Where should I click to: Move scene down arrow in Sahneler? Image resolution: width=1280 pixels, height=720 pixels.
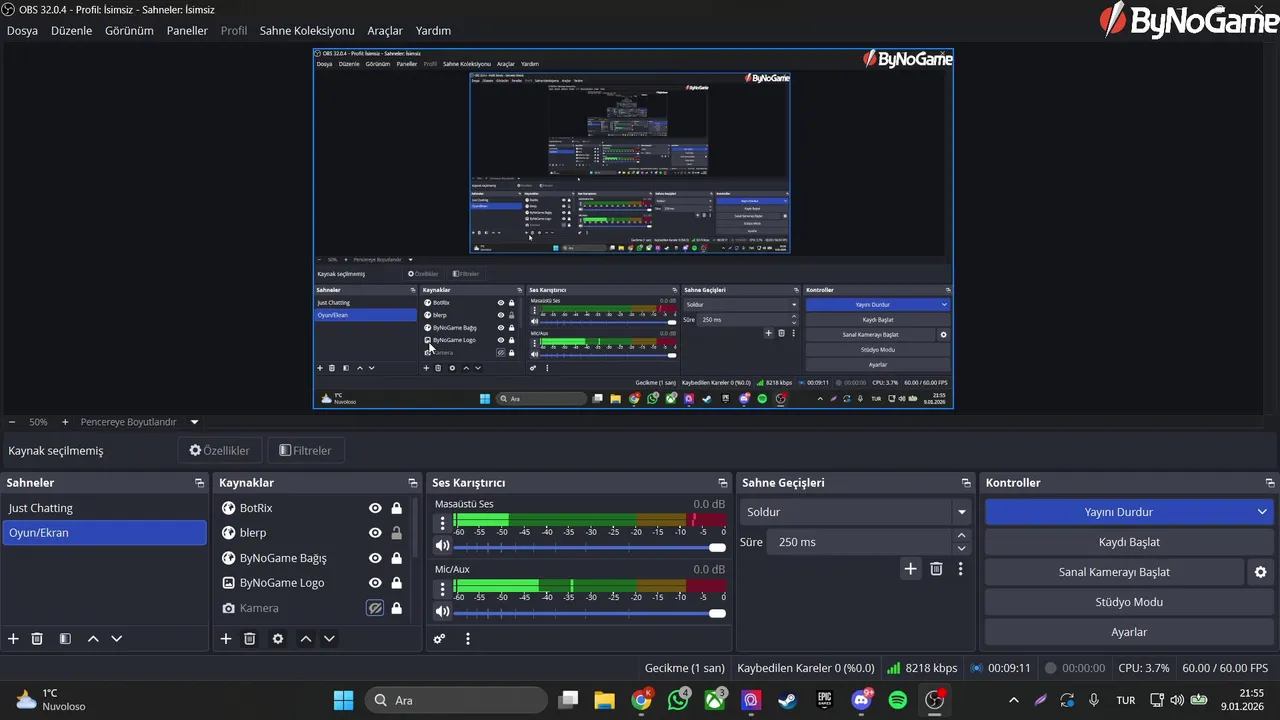[117, 639]
